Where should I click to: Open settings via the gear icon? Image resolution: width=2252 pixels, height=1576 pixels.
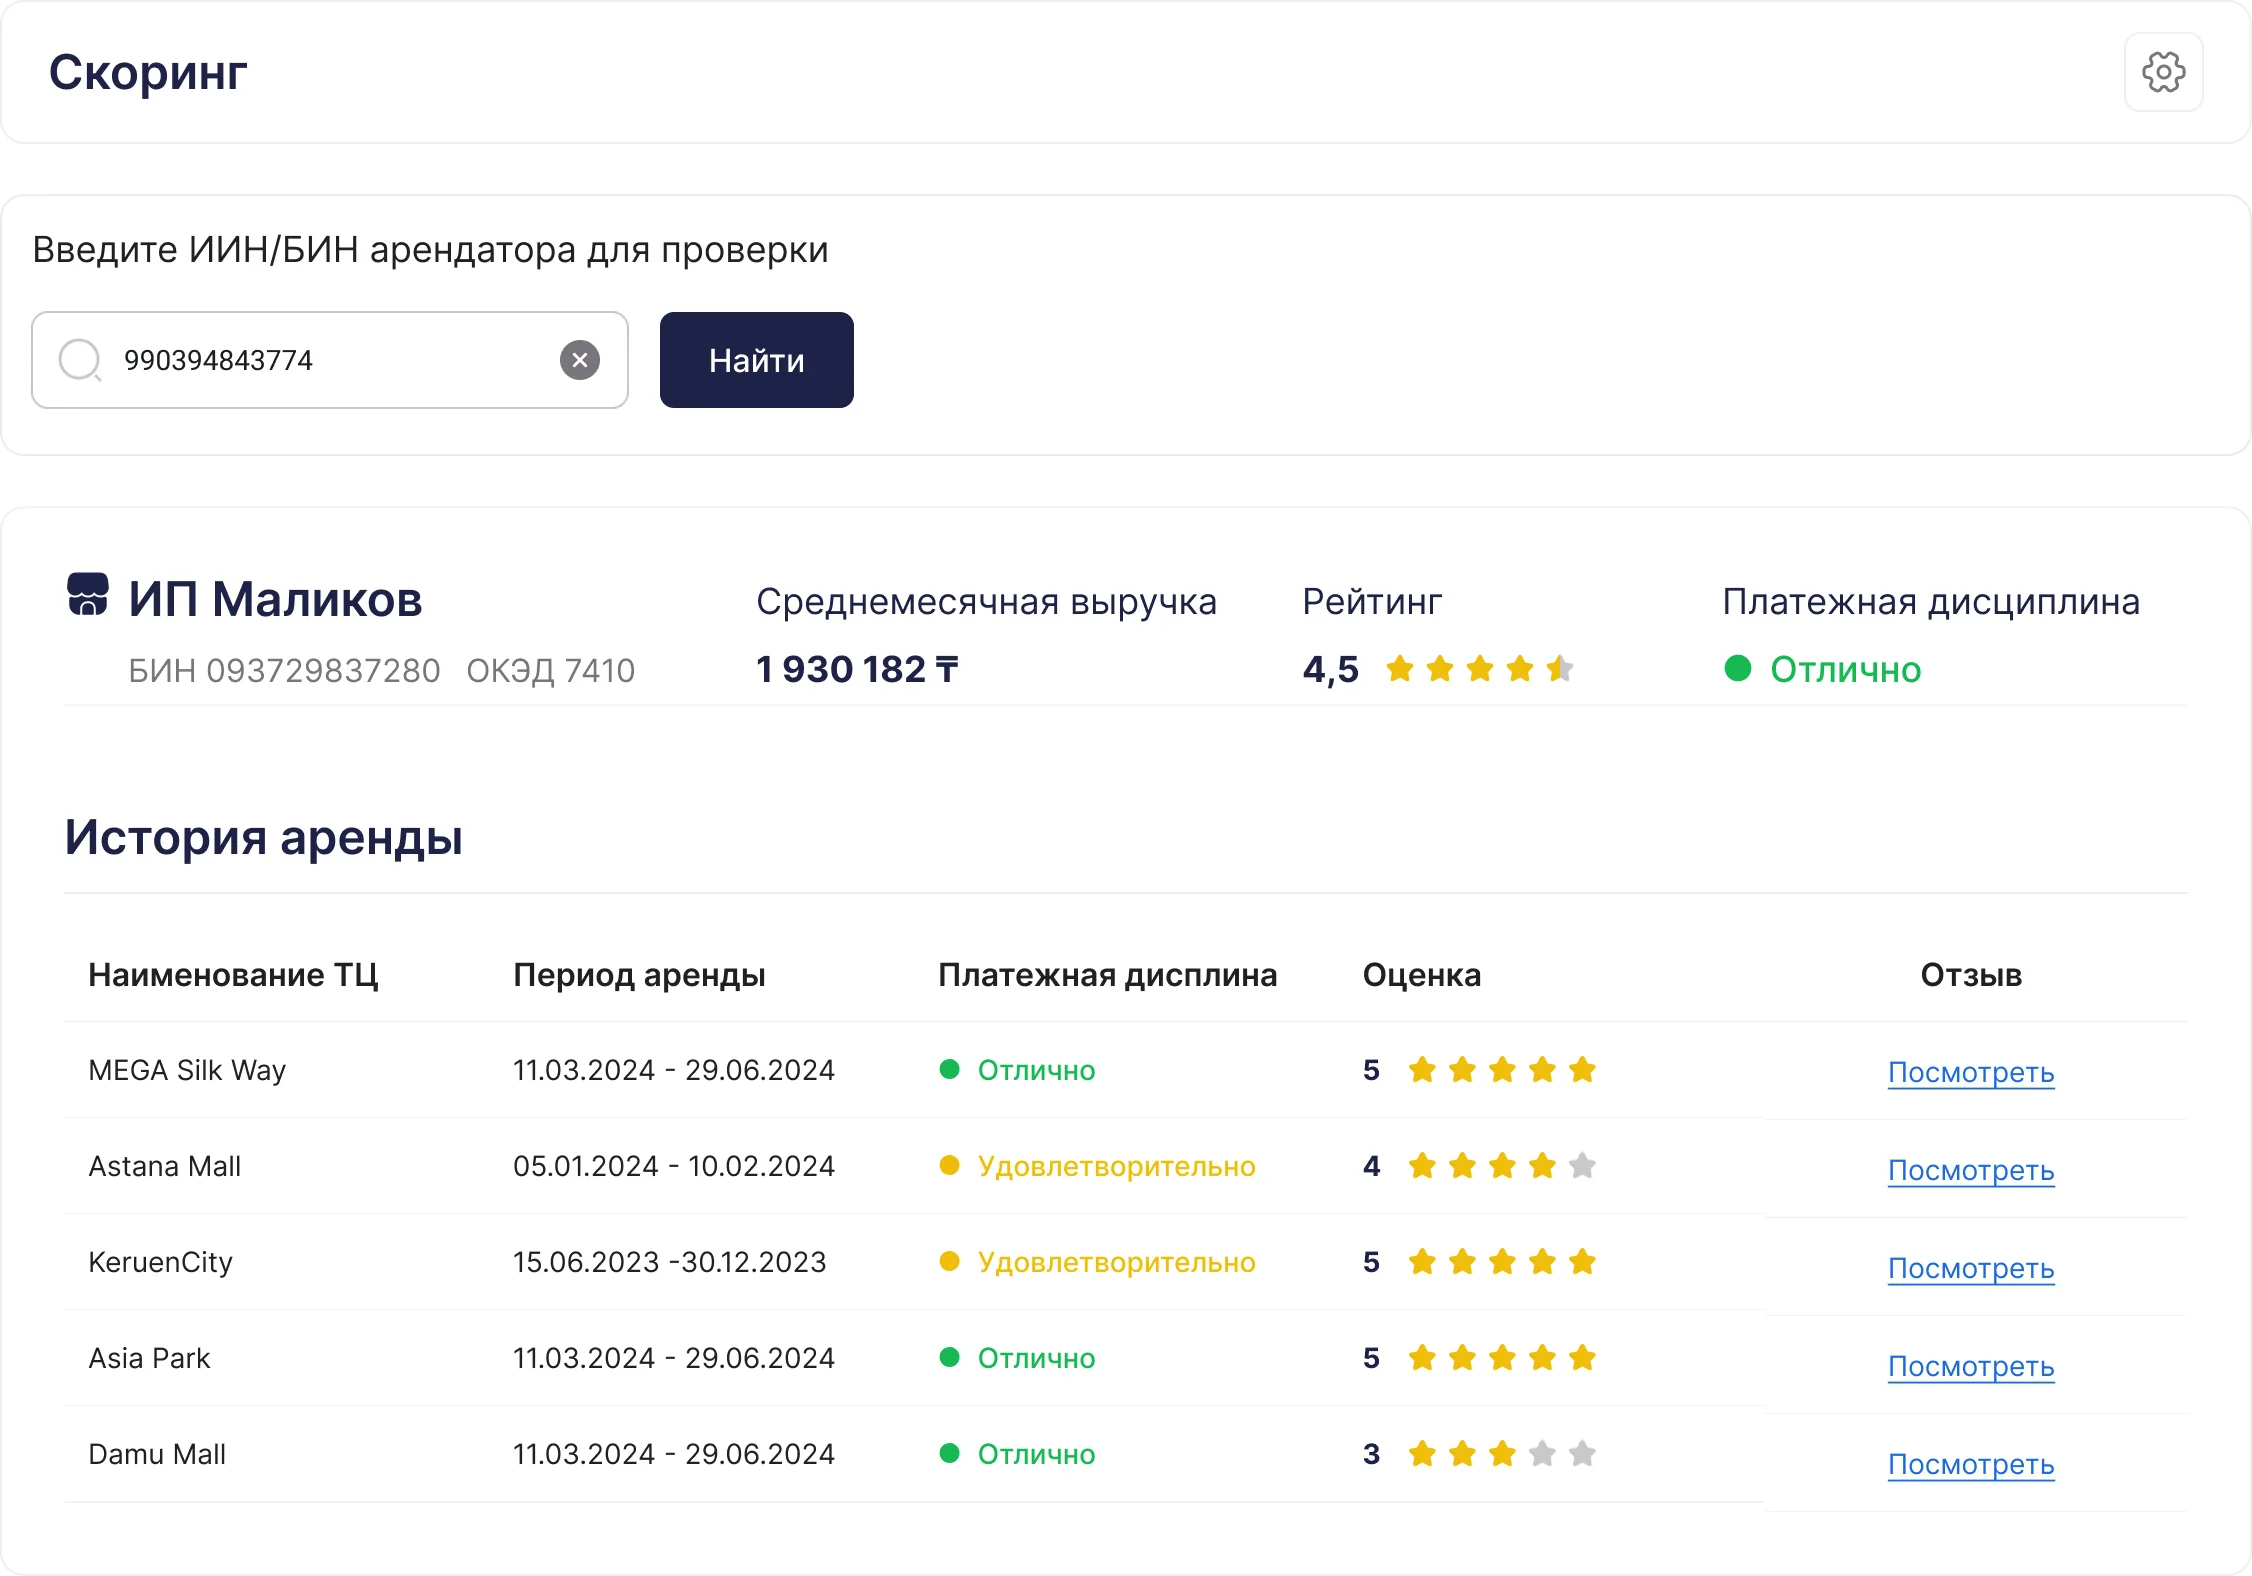click(2163, 72)
